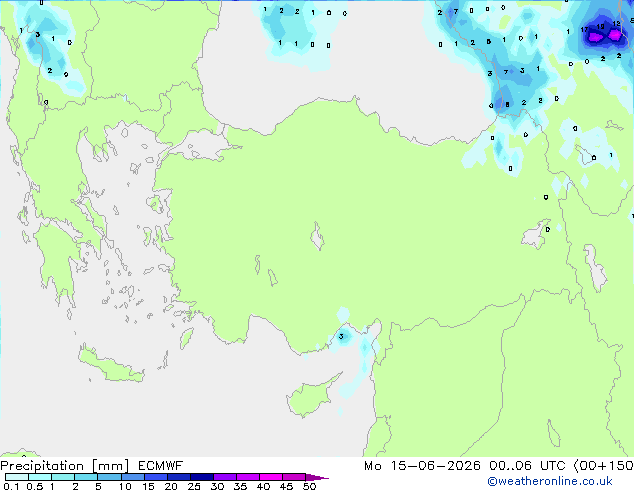Click the 'ECMWF' model label
The image size is (634, 490).
pos(161,466)
